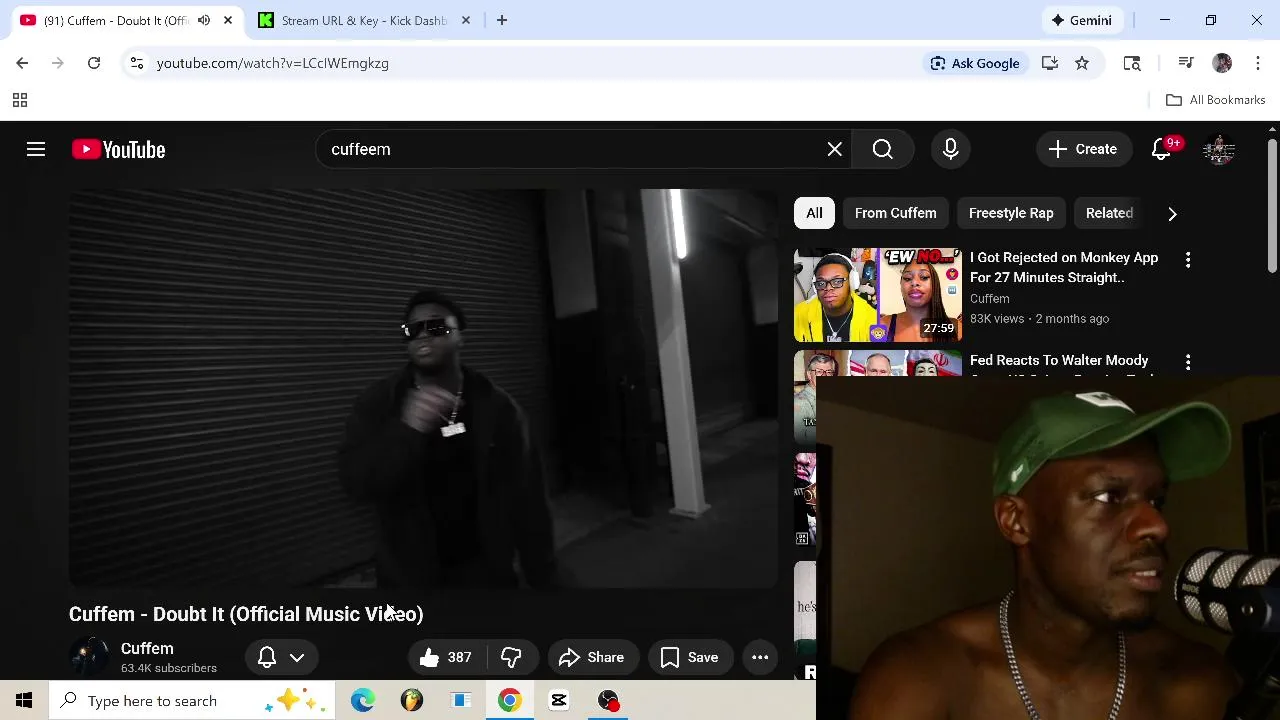Install app icon in address bar
This screenshot has height=720, width=1280.
click(1050, 63)
